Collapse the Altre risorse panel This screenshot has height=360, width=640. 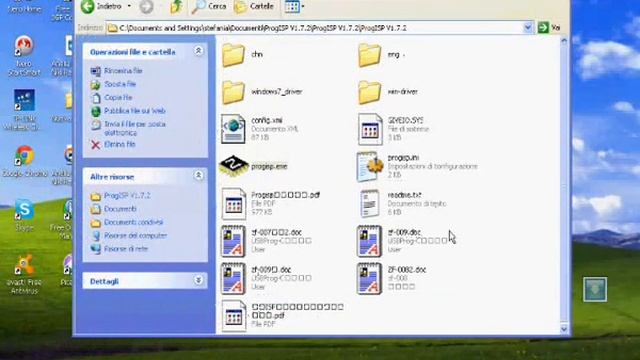[198, 176]
